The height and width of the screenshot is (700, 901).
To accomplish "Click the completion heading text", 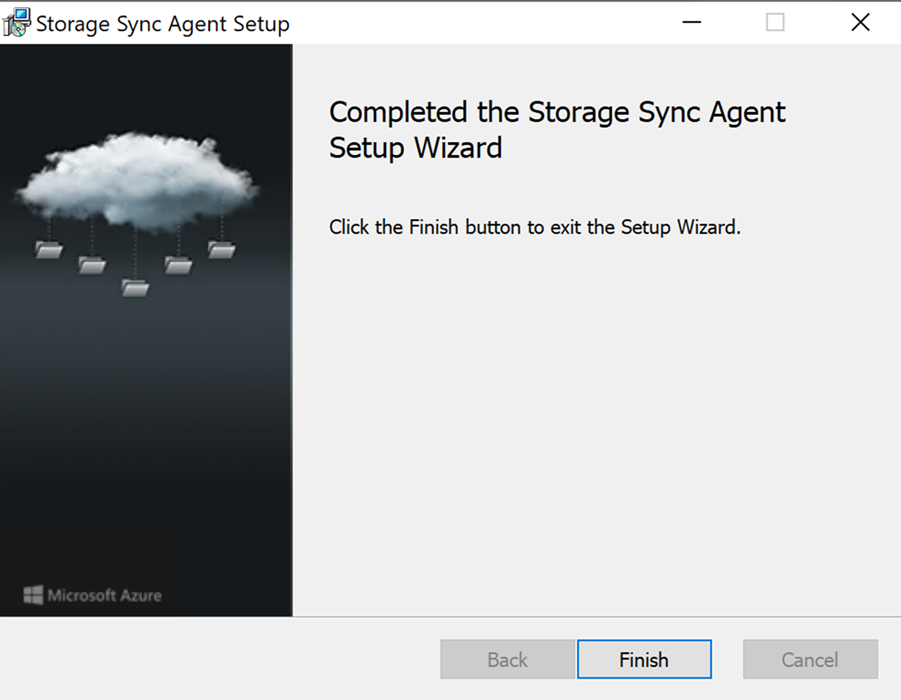I will click(x=555, y=130).
